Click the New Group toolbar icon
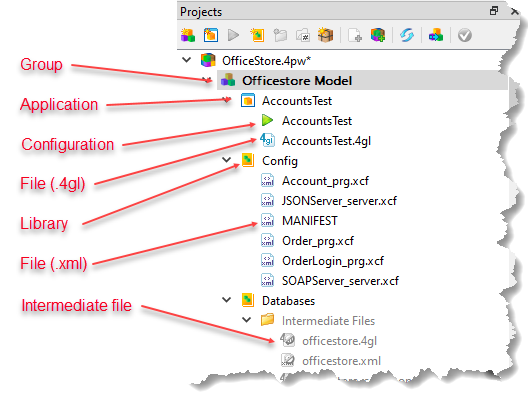The width and height of the screenshot is (528, 399). 188,35
